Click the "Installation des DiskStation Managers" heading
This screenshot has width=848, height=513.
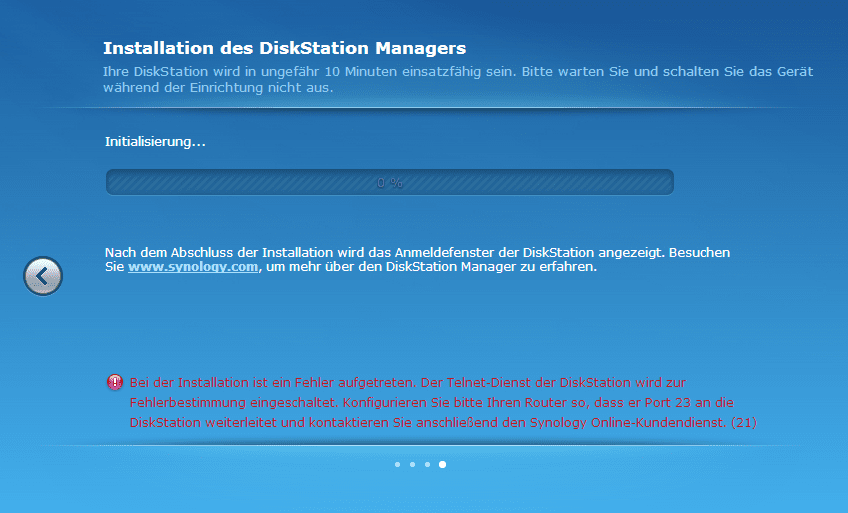coord(284,48)
